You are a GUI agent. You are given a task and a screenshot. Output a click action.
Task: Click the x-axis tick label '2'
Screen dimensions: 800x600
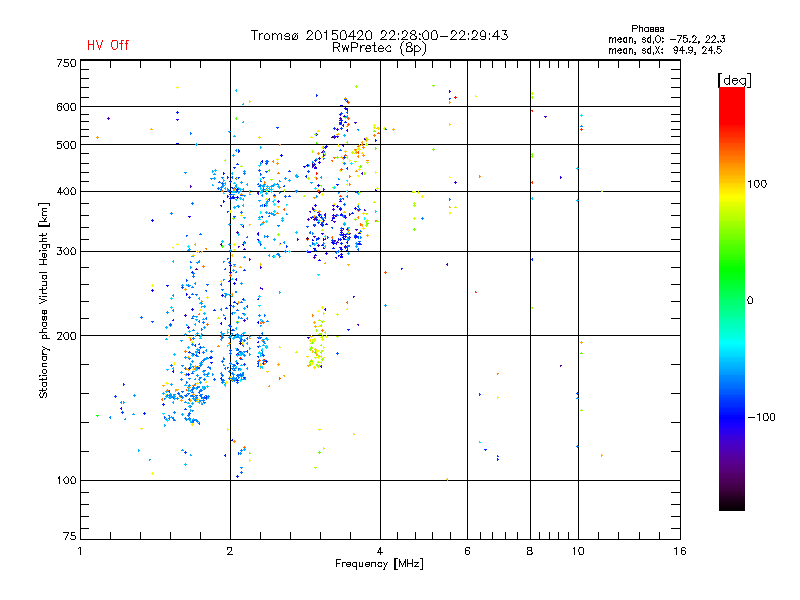230,551
